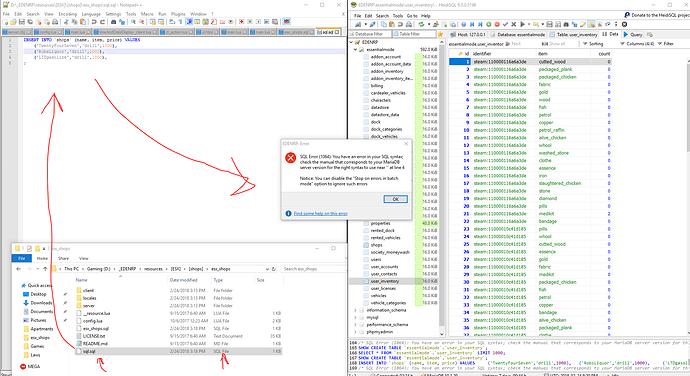Click 'Find some help on this error' link

click(x=320, y=214)
